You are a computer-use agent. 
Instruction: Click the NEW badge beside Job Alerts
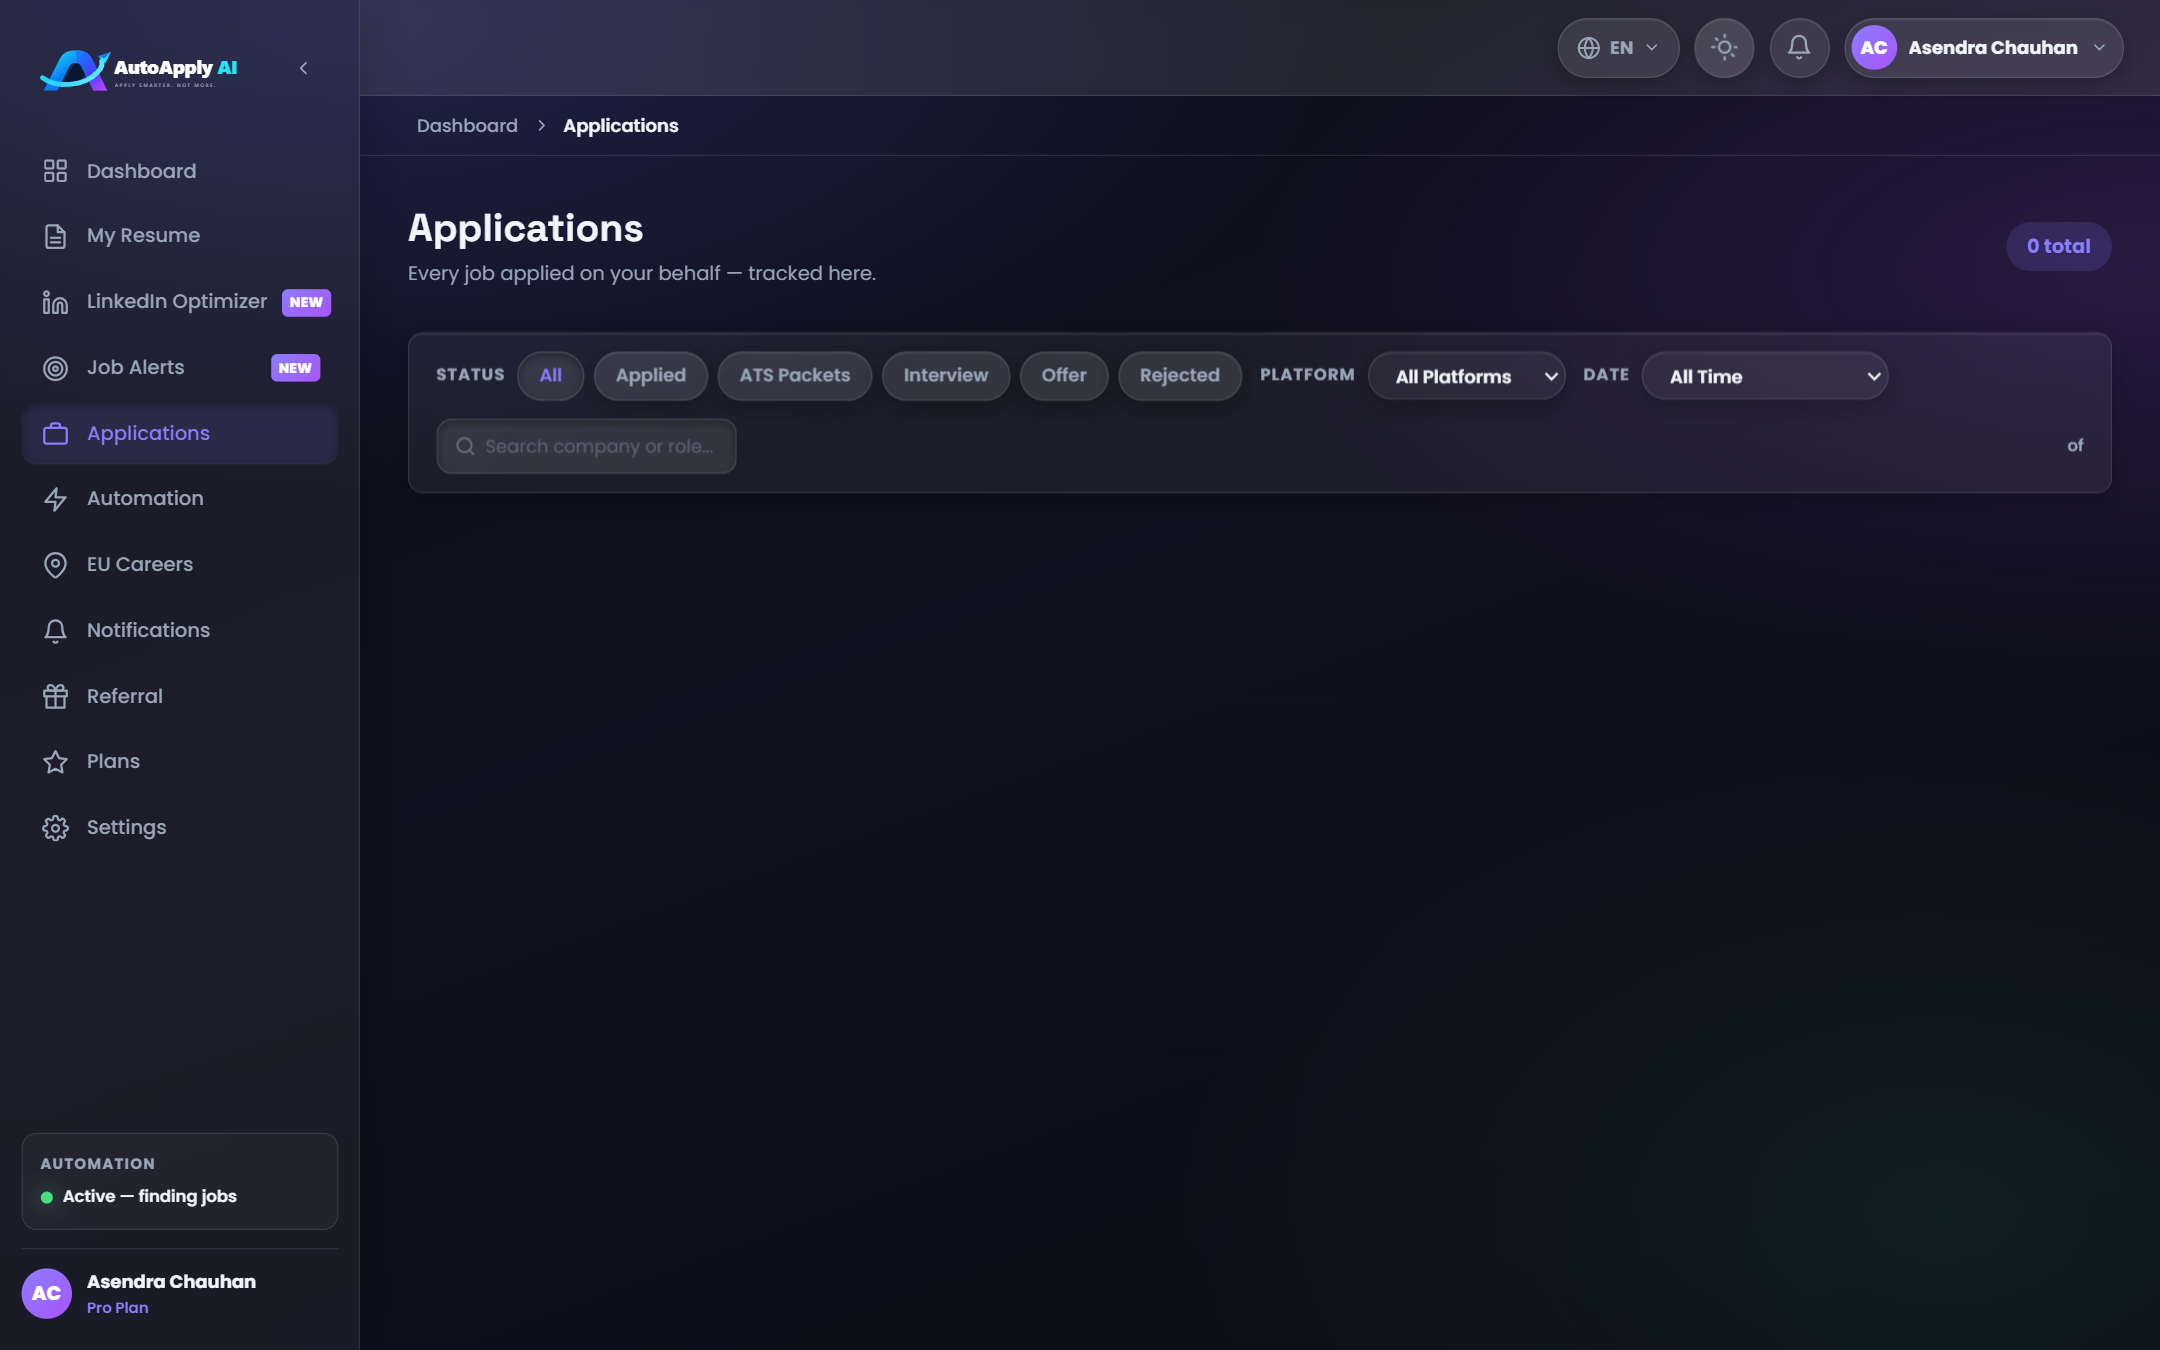tap(295, 368)
